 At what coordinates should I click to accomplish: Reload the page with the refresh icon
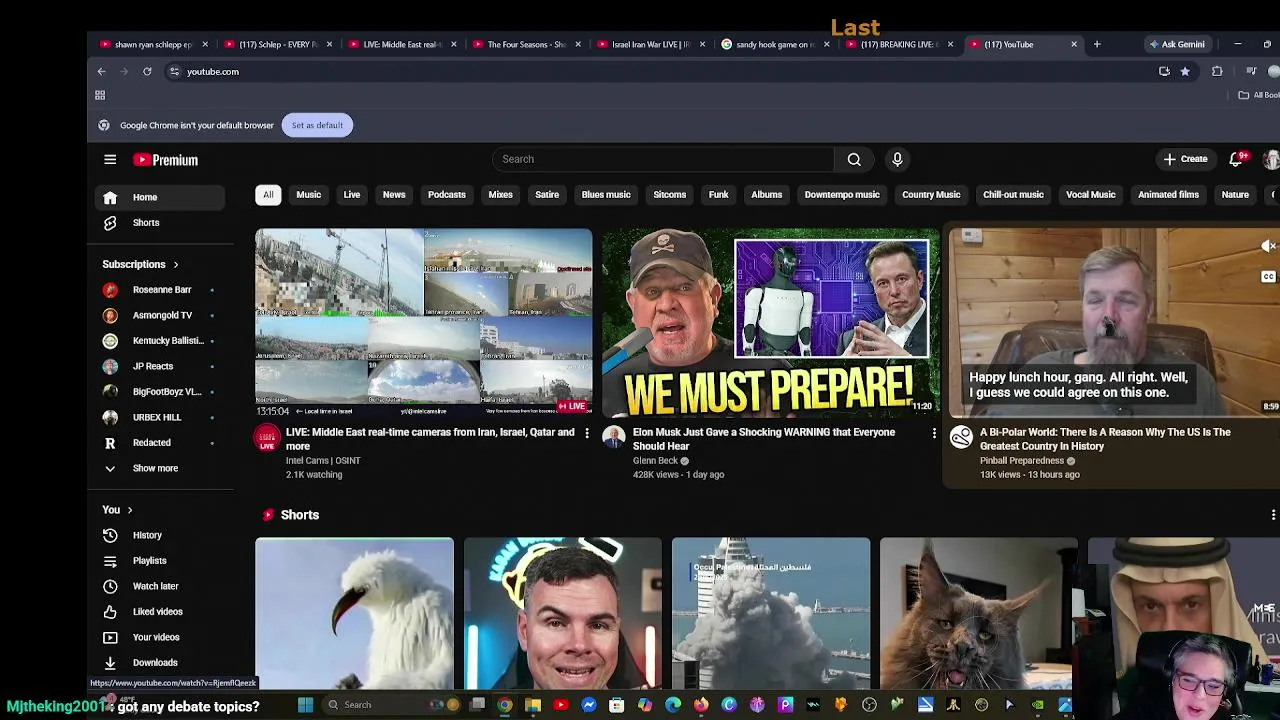(147, 71)
